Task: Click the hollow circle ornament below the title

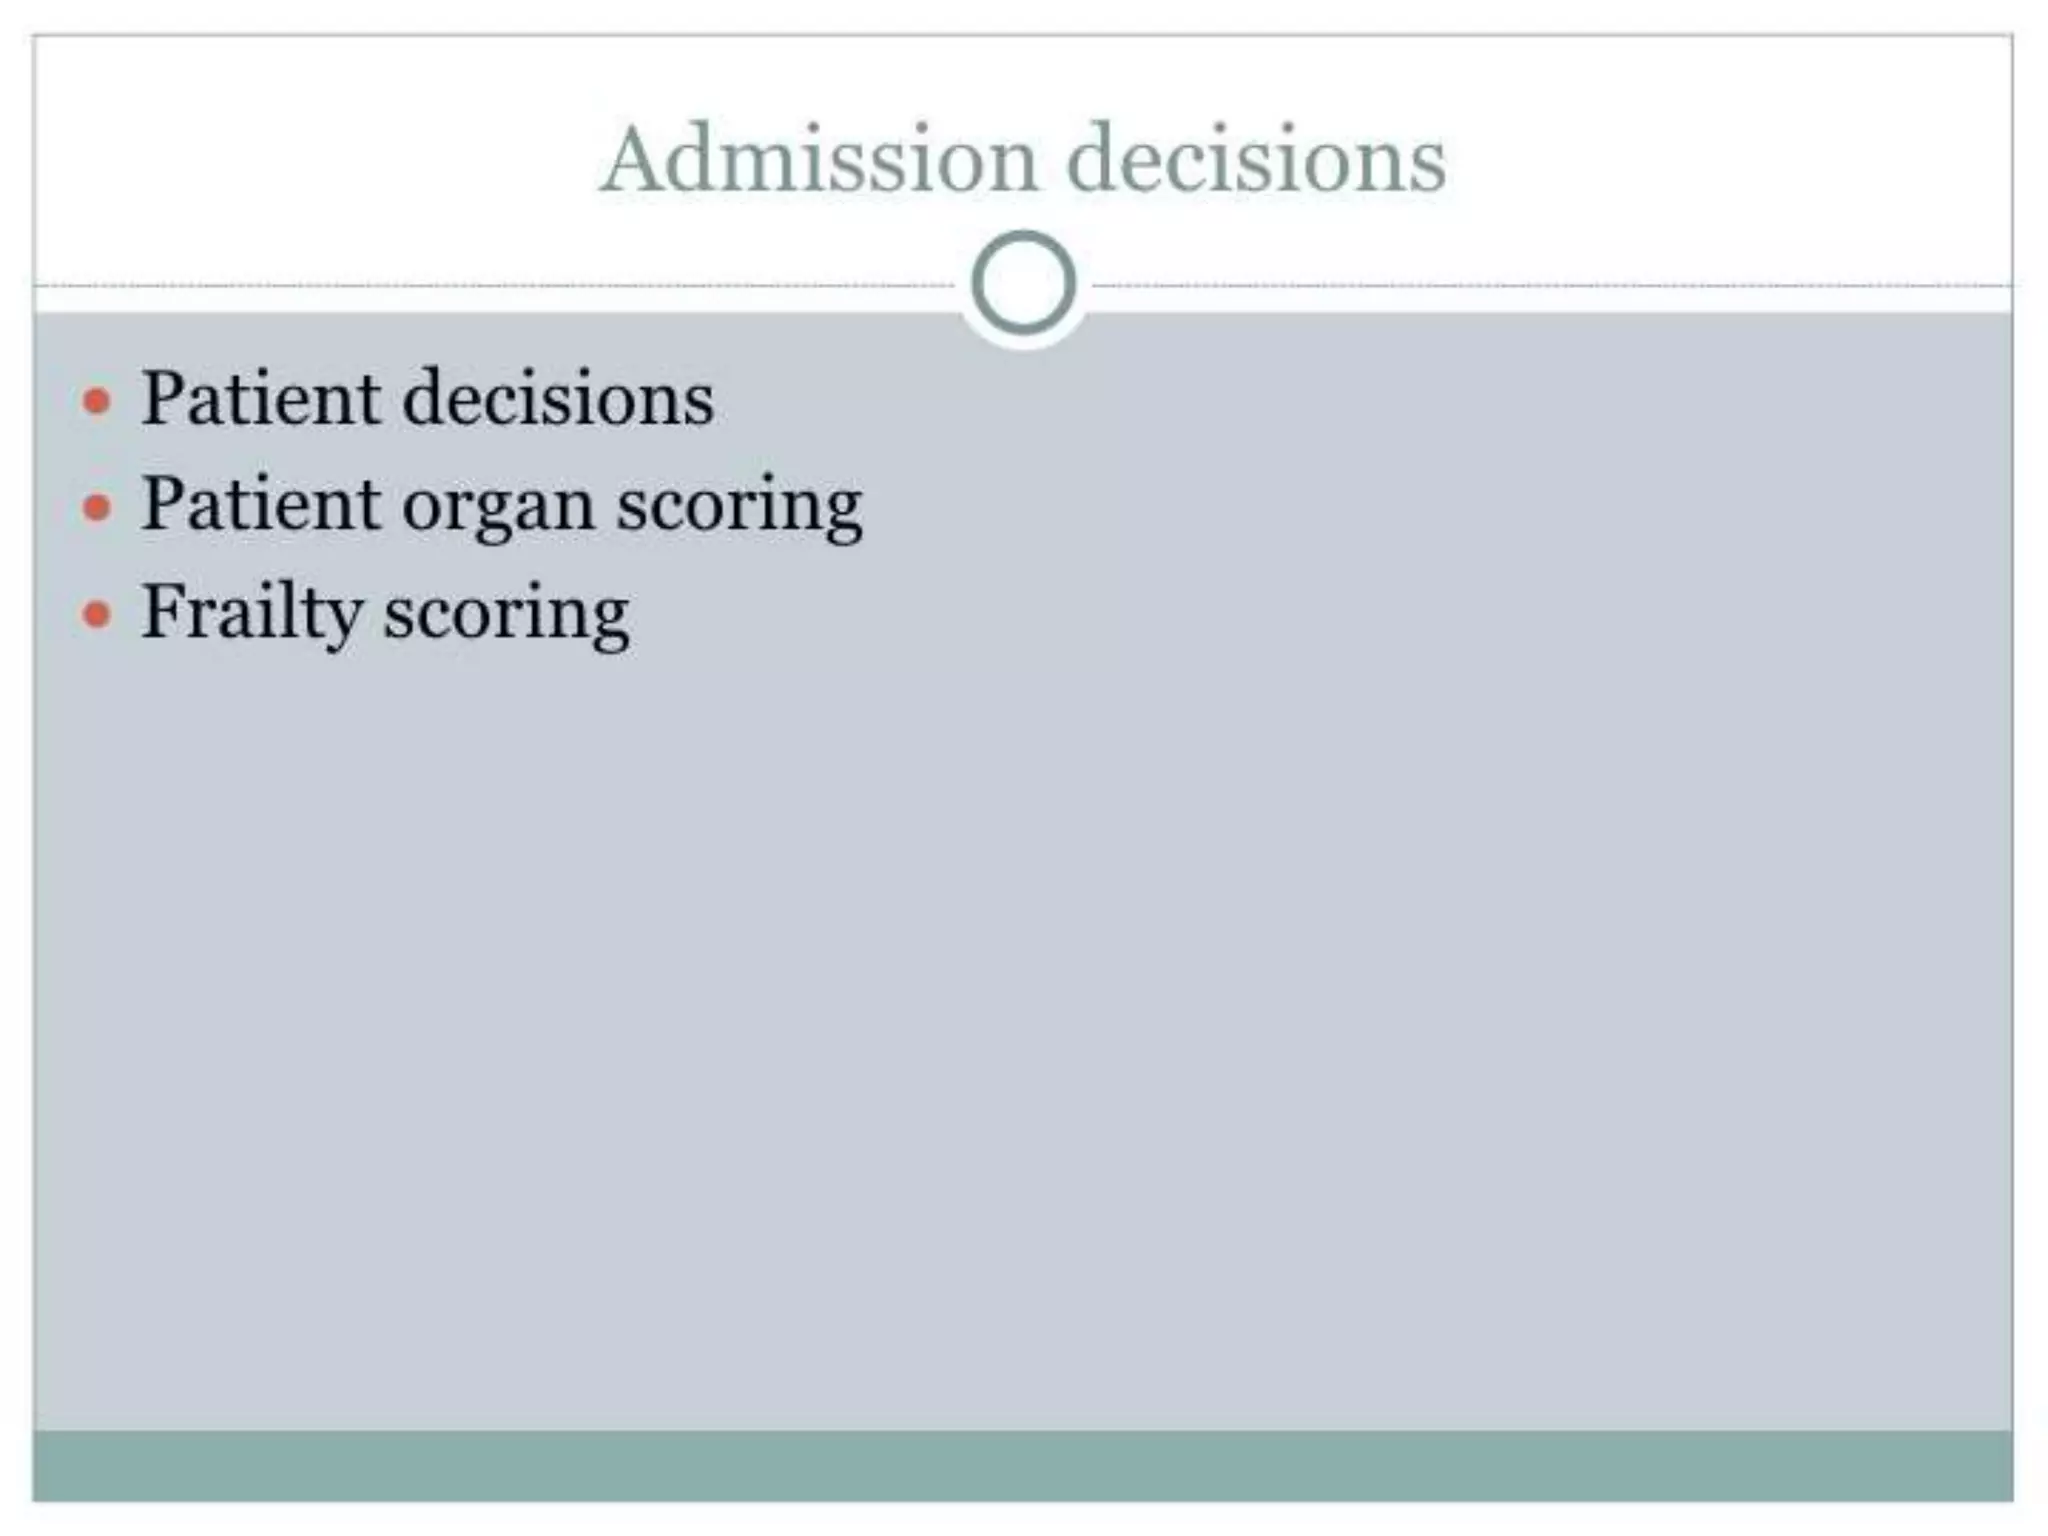Action: coord(1023,283)
